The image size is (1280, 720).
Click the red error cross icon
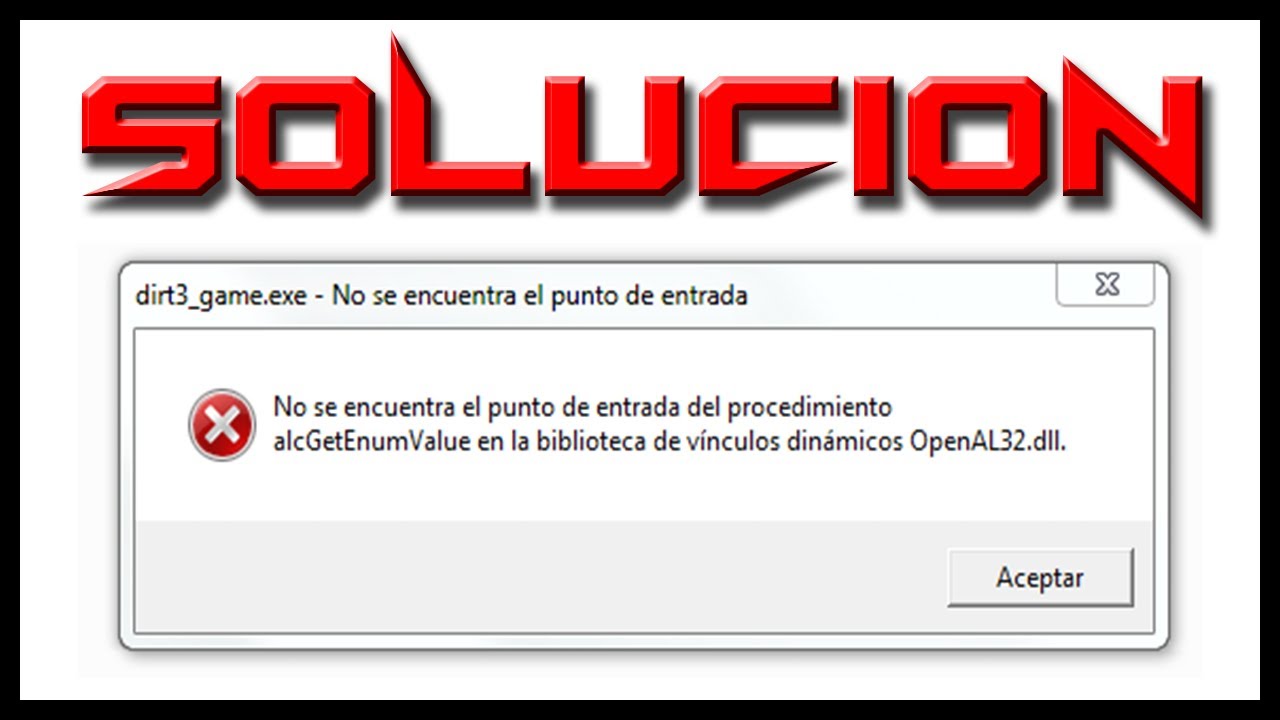222,425
